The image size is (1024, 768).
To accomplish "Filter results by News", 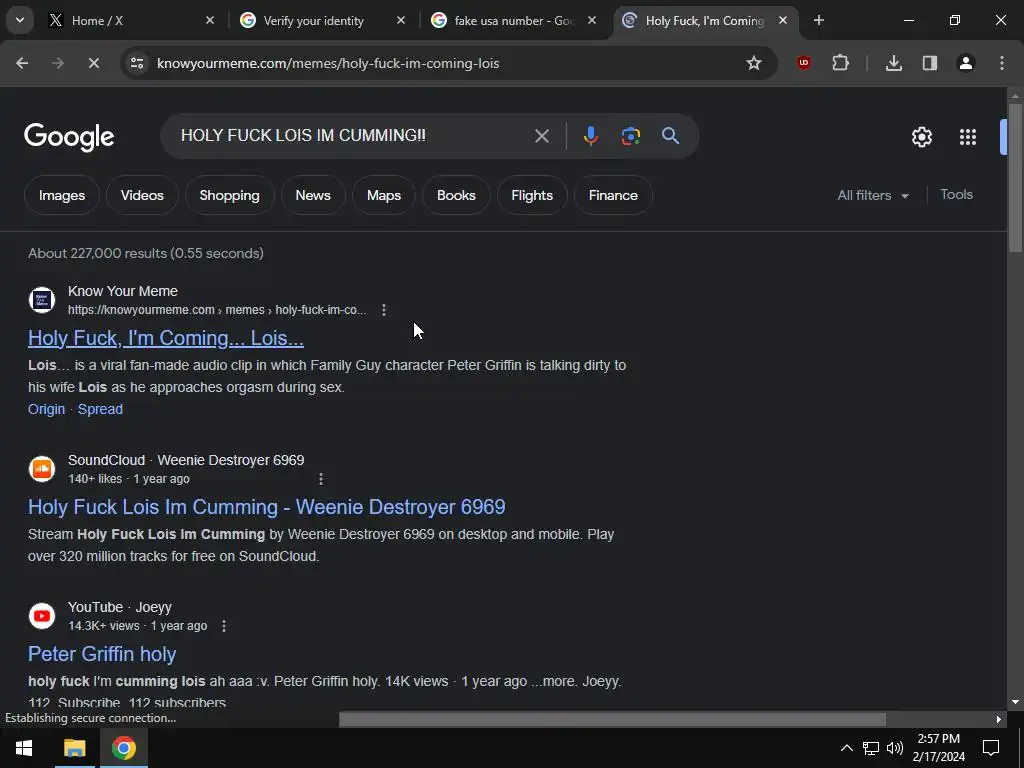I will (313, 195).
